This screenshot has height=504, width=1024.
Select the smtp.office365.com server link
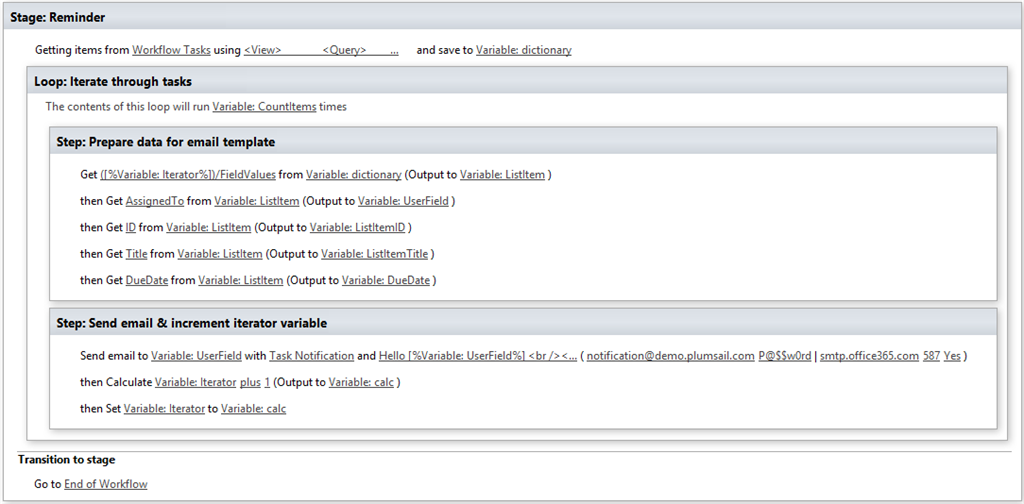point(868,356)
